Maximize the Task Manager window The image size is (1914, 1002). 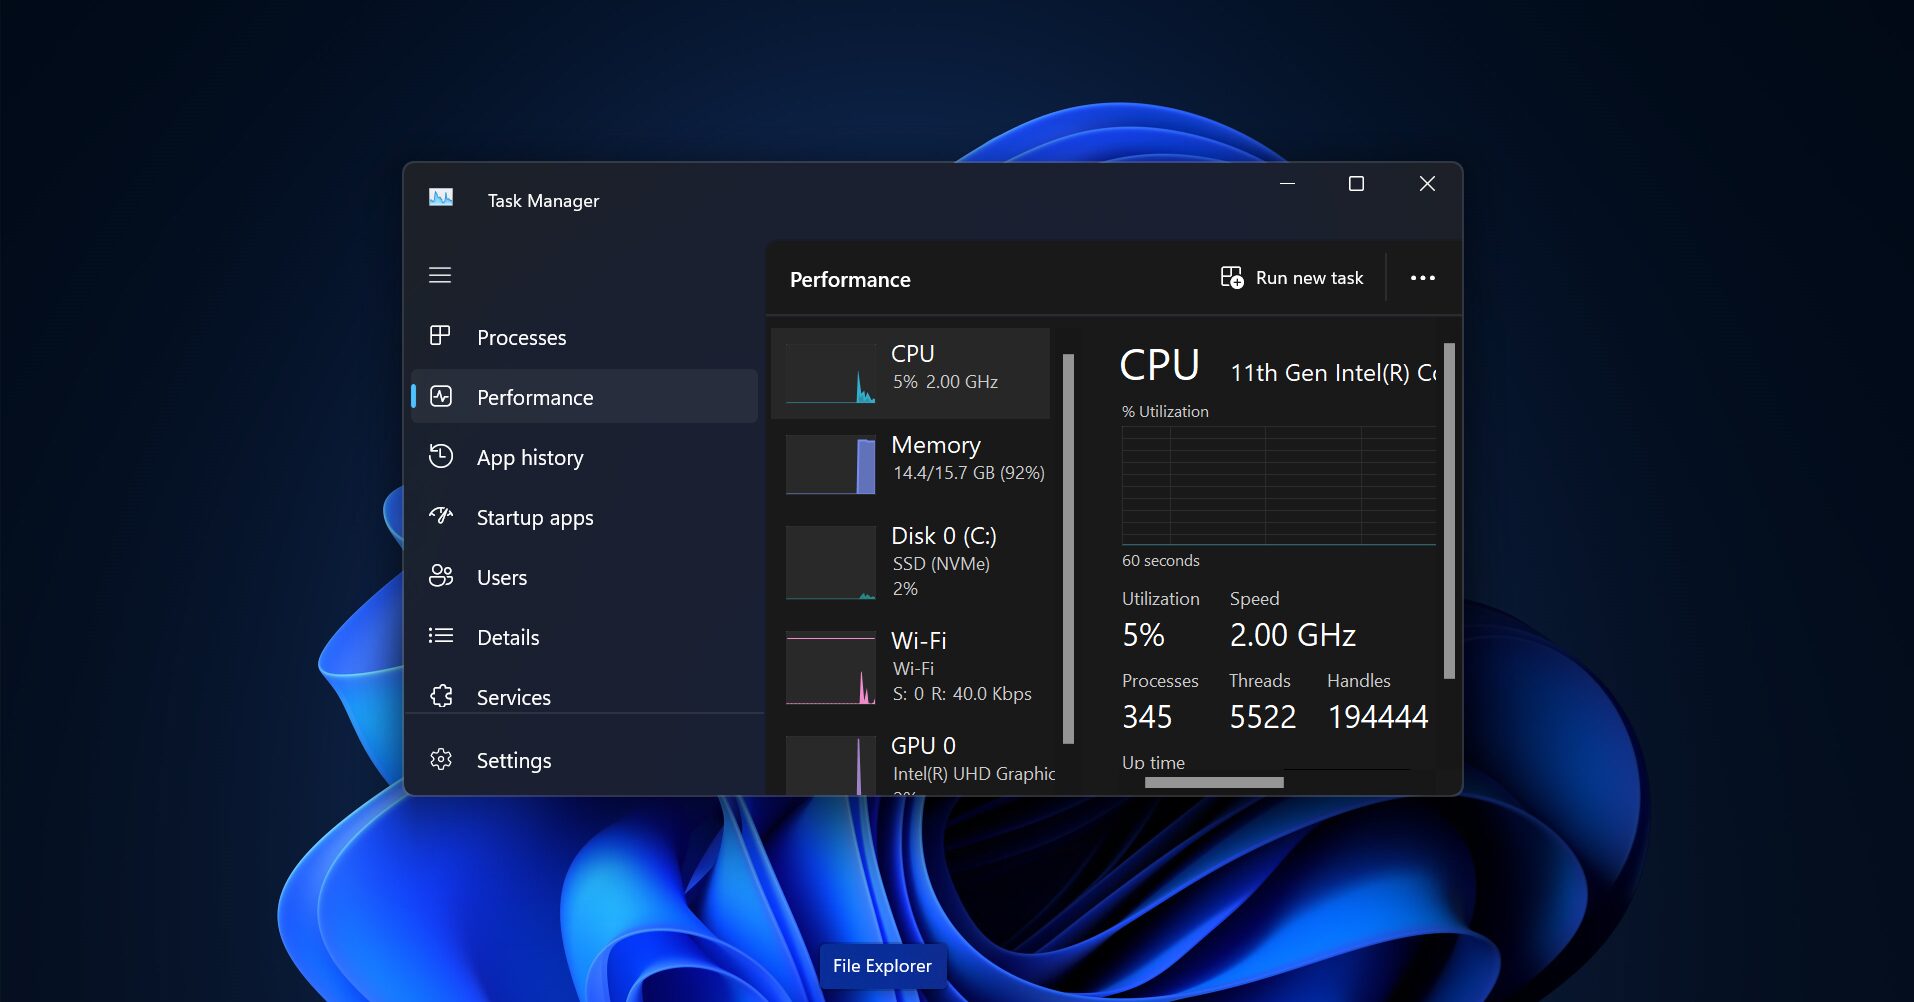(1356, 184)
